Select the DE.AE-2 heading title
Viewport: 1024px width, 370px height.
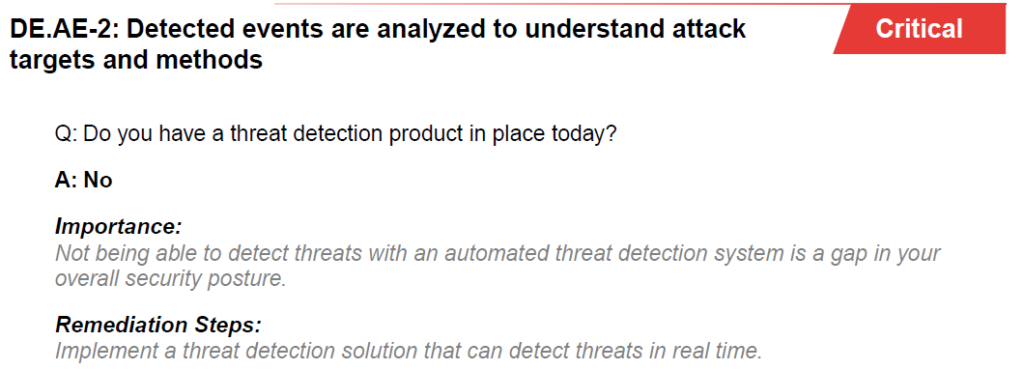[x=377, y=44]
